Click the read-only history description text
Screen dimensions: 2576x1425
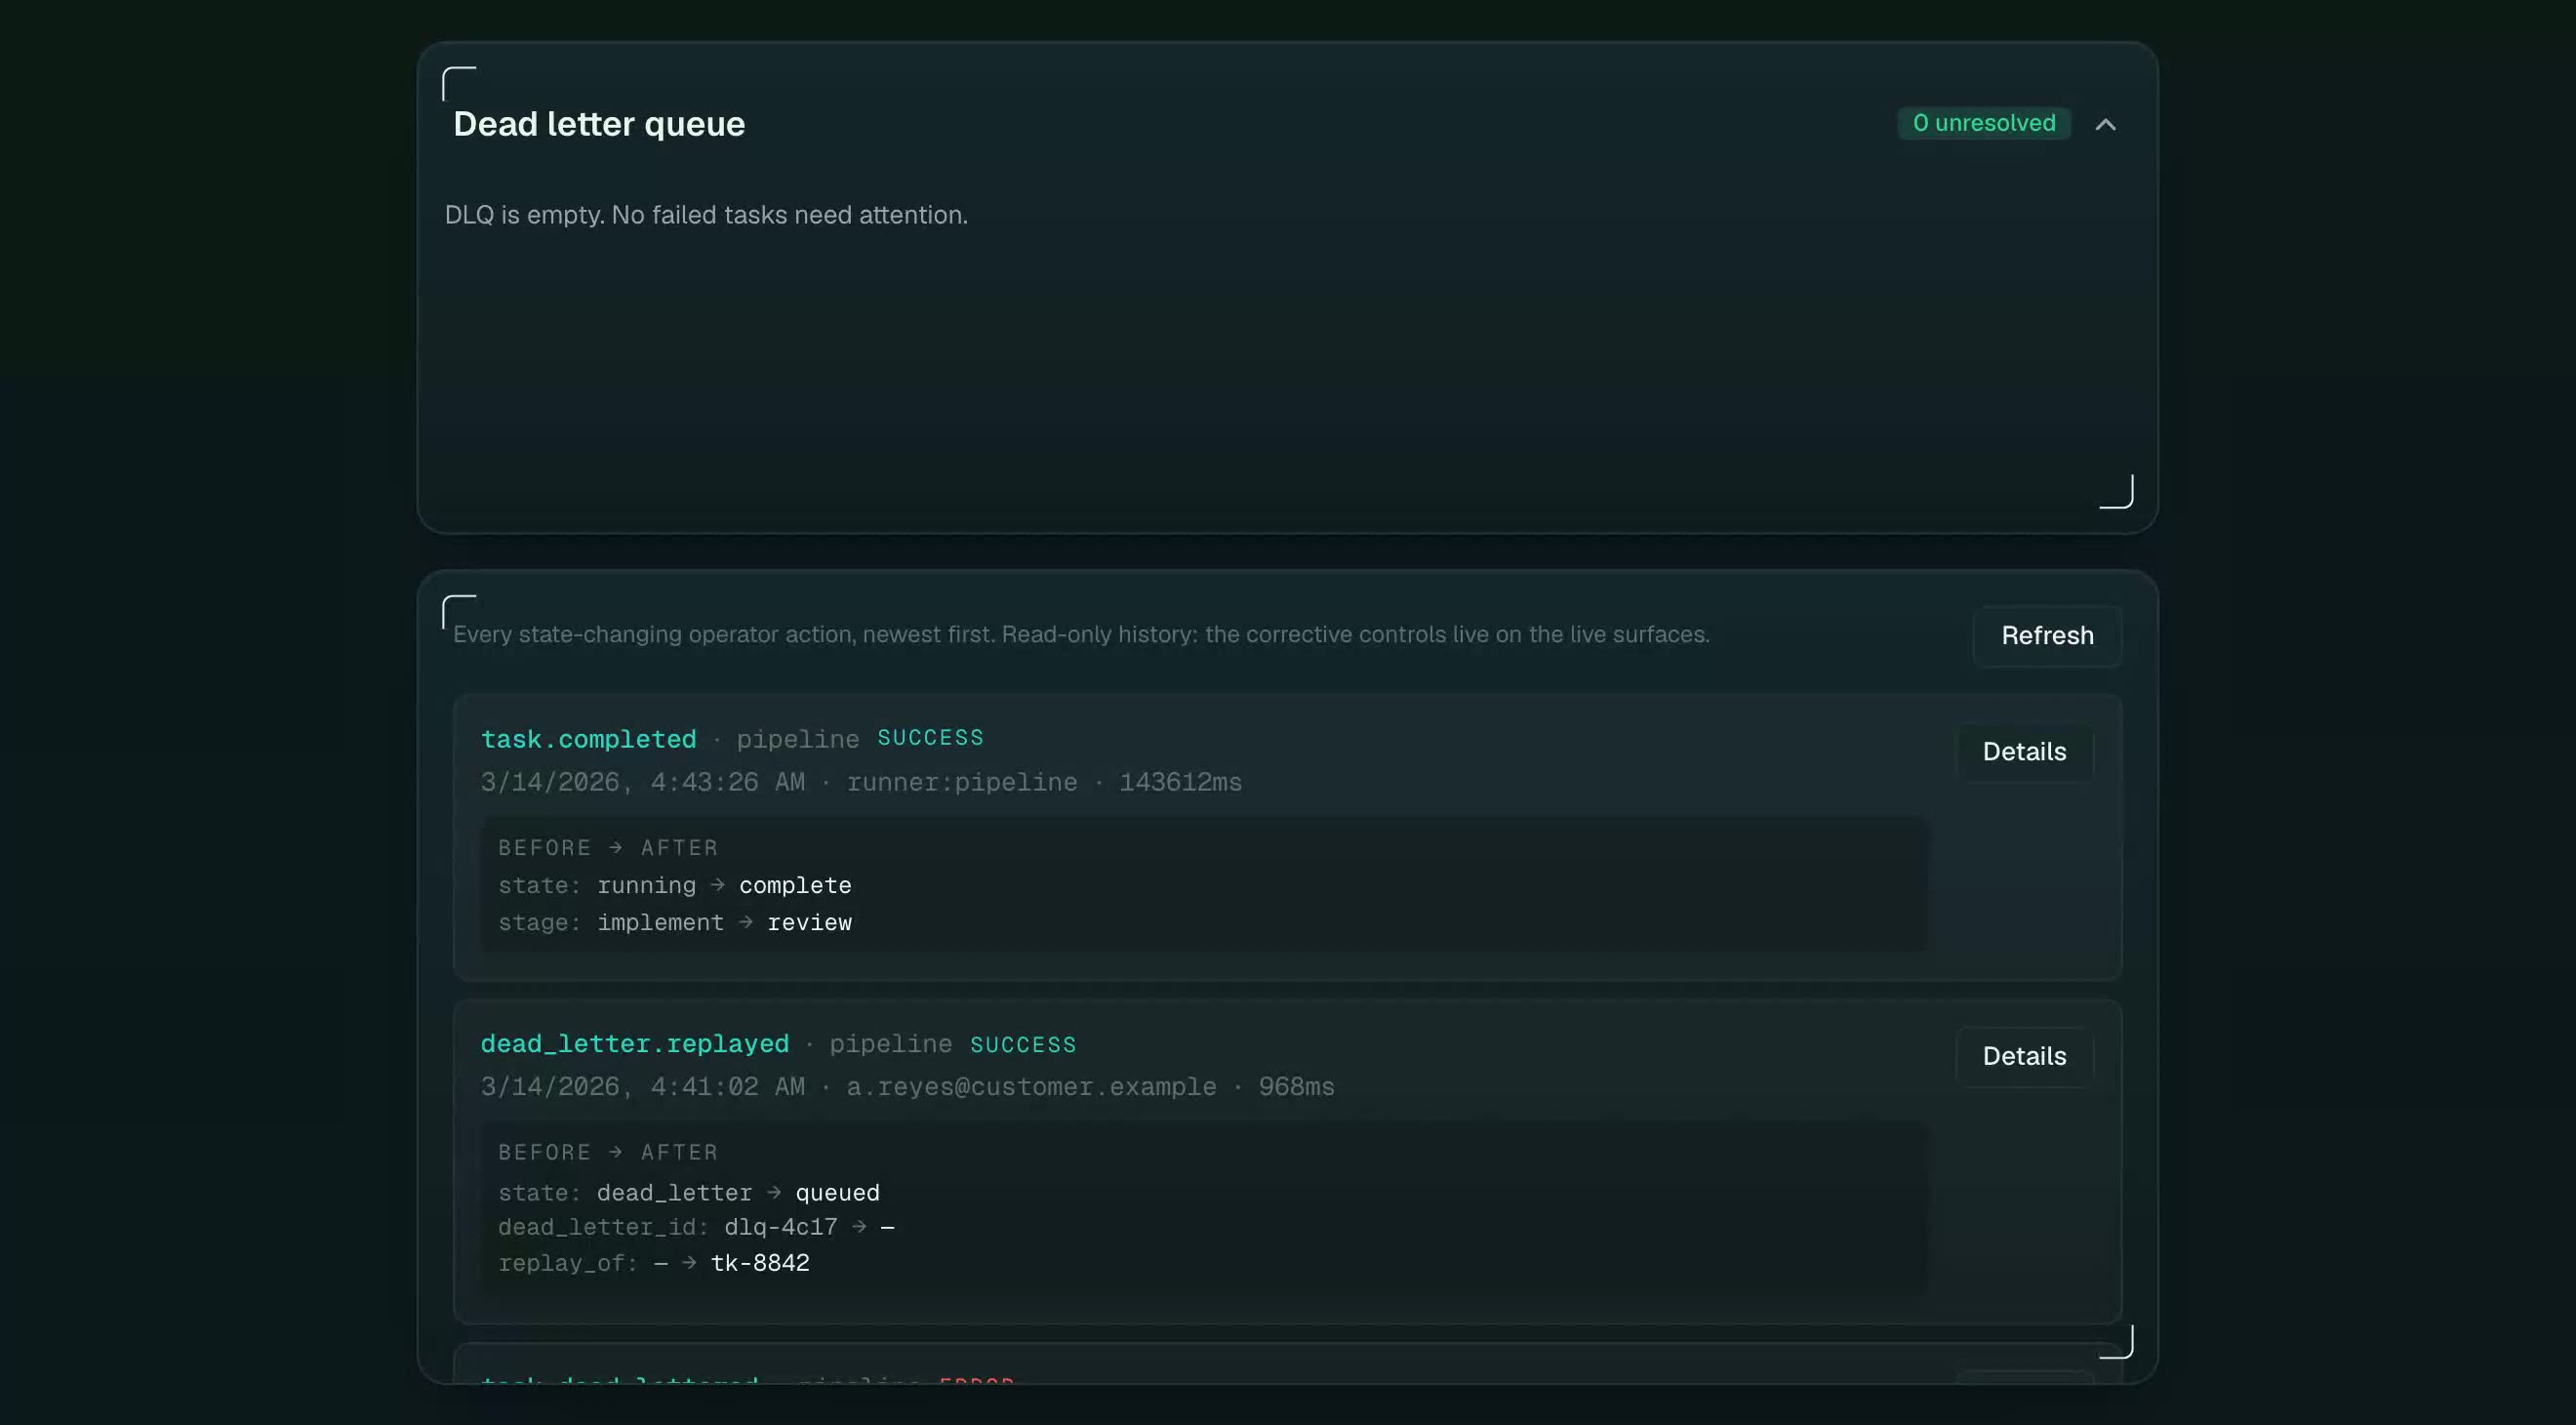[1081, 634]
